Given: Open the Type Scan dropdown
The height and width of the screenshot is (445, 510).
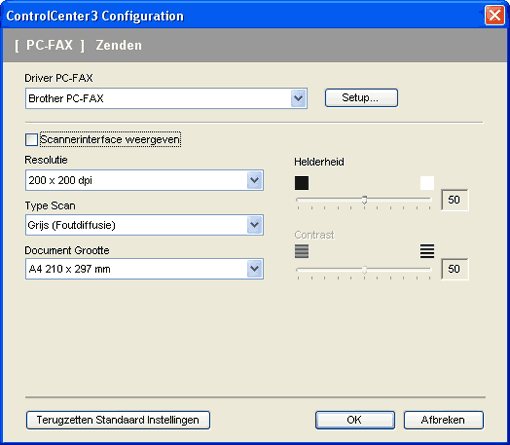Looking at the screenshot, I should point(144,225).
